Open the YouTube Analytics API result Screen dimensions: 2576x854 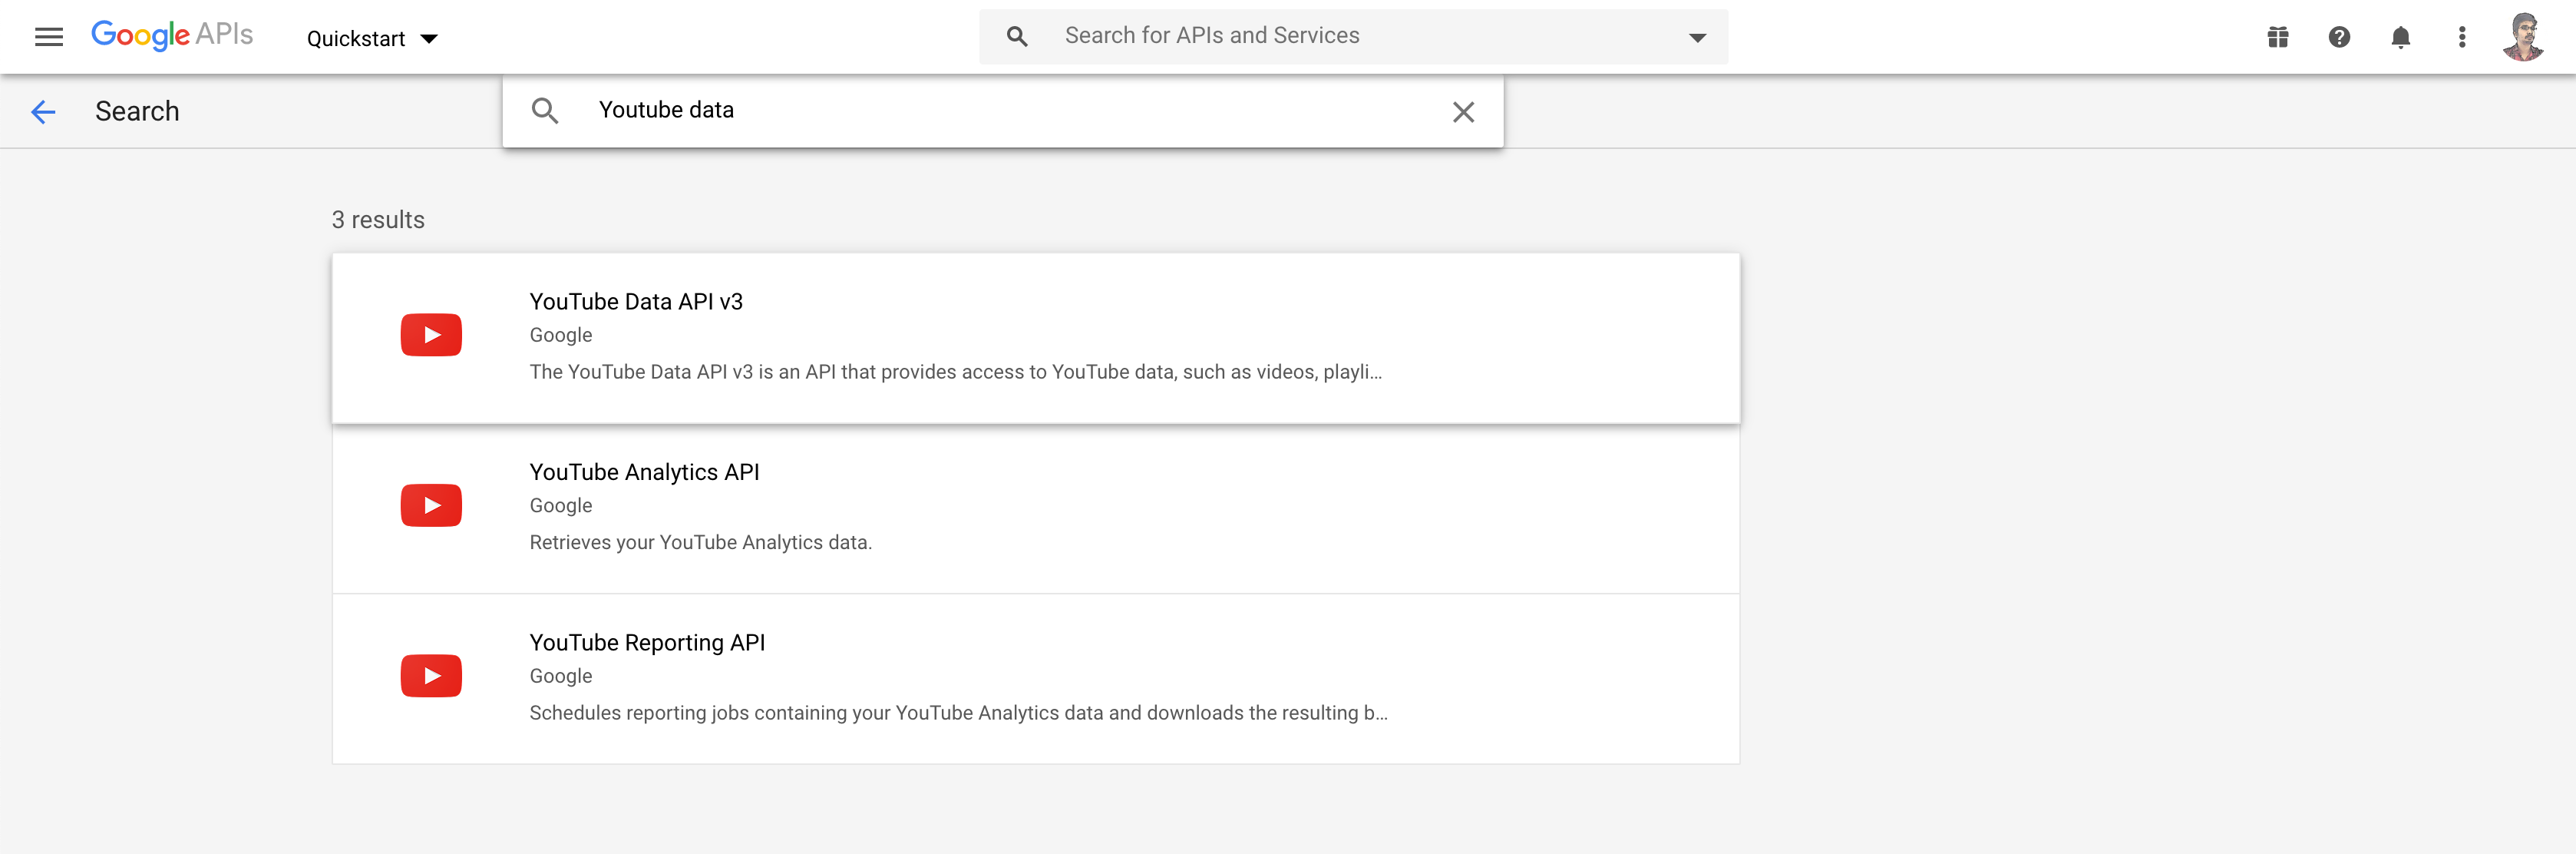1035,508
